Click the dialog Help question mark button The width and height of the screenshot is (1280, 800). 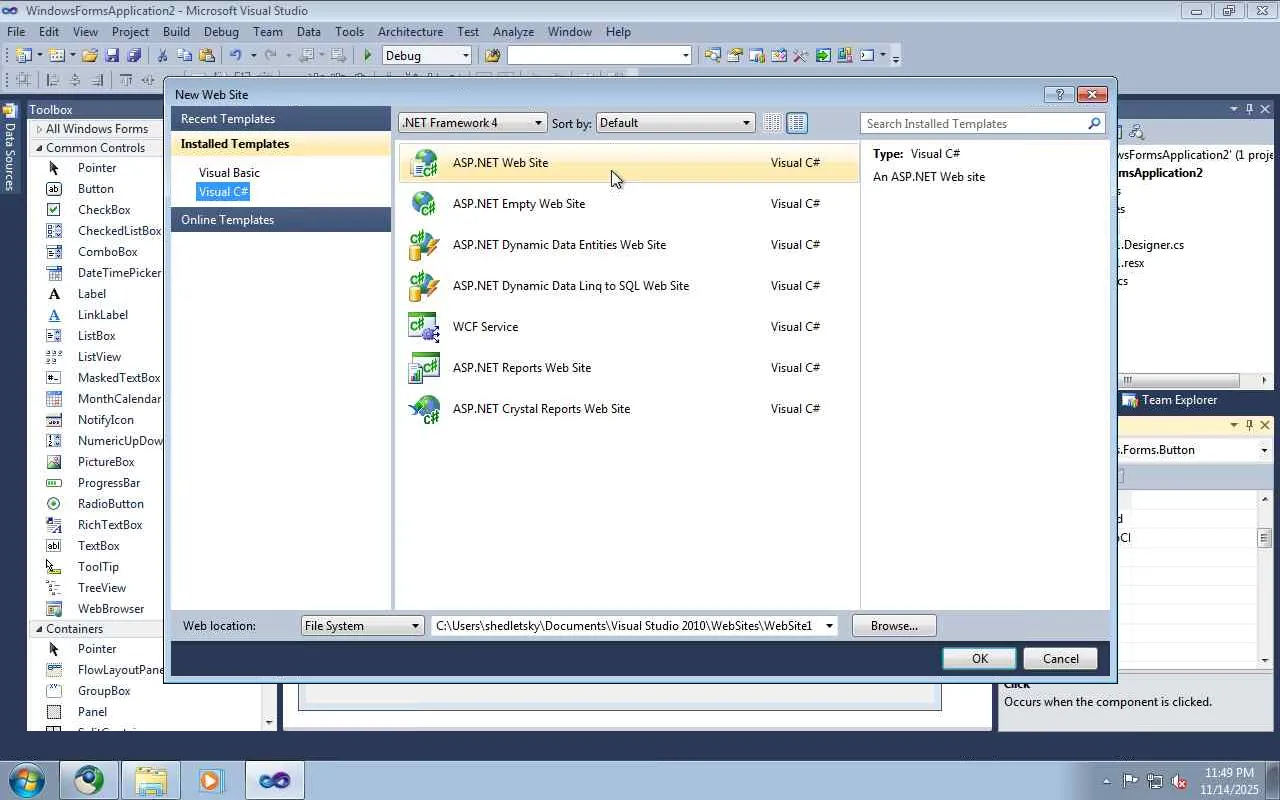[1059, 94]
